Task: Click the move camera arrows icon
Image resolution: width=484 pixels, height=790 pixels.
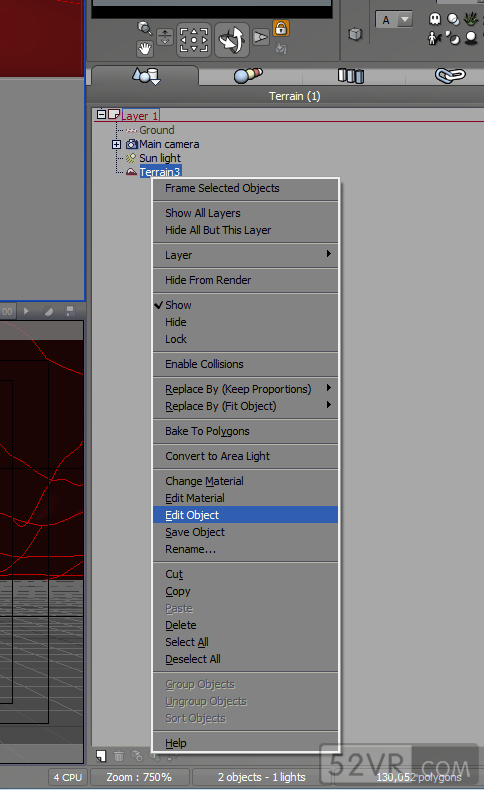Action: pyautogui.click(x=194, y=40)
